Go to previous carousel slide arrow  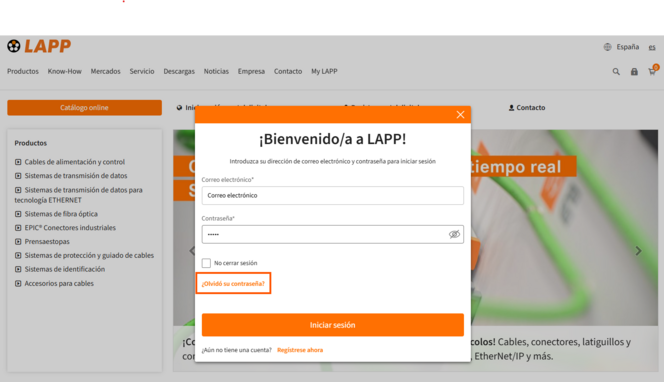point(192,251)
